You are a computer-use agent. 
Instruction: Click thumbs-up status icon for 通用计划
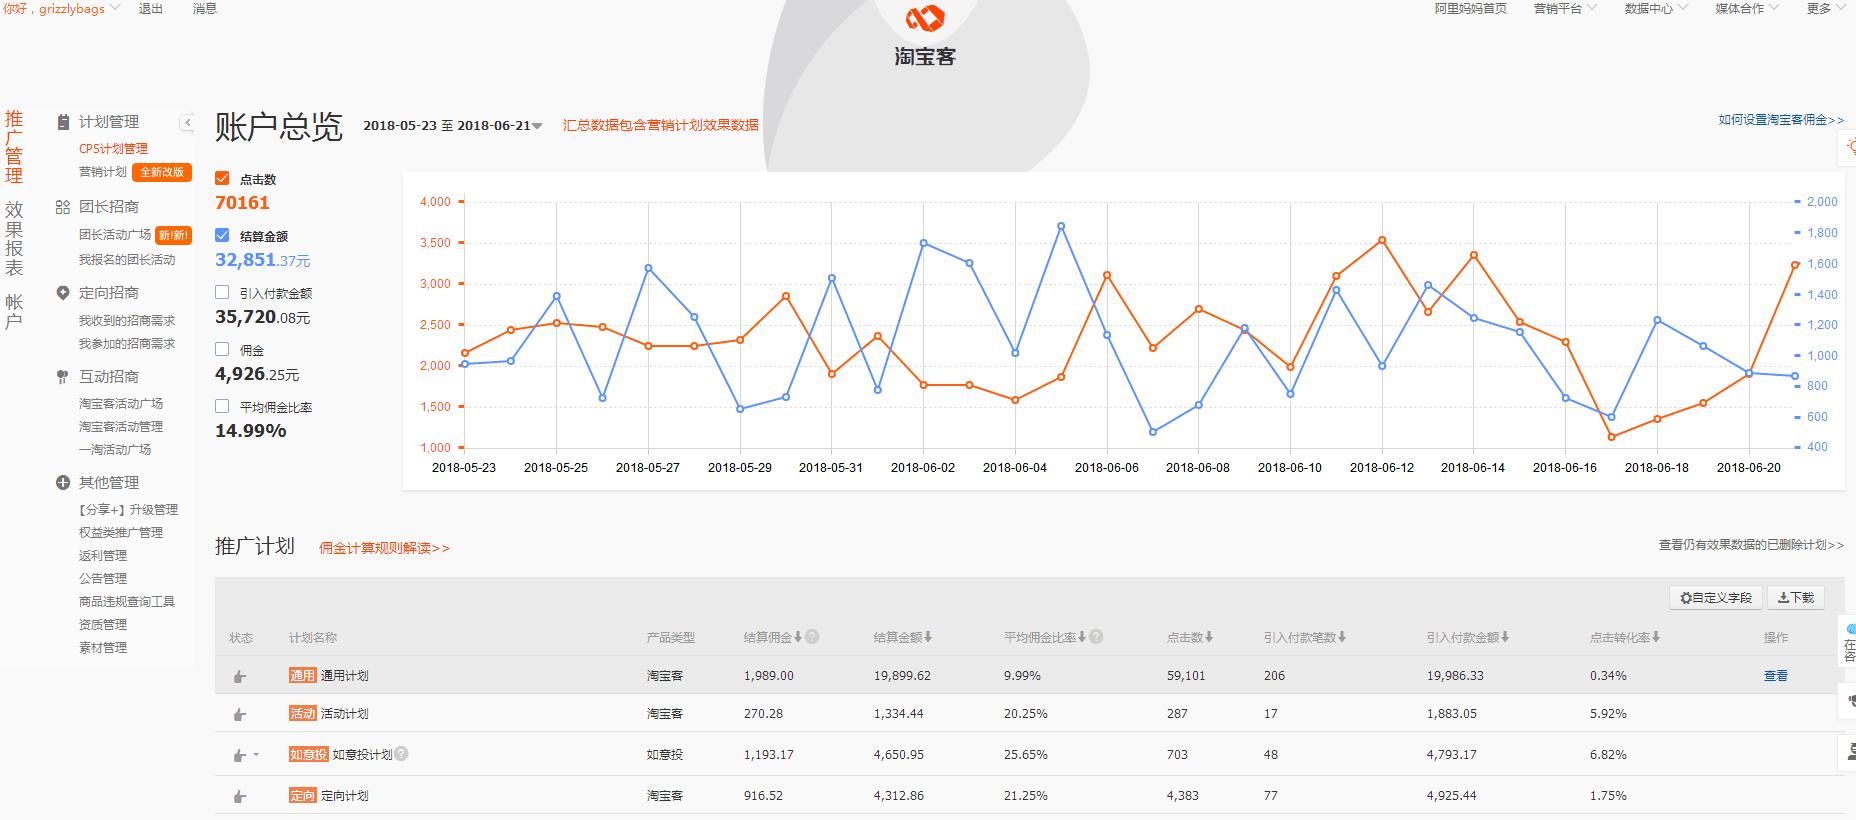239,677
